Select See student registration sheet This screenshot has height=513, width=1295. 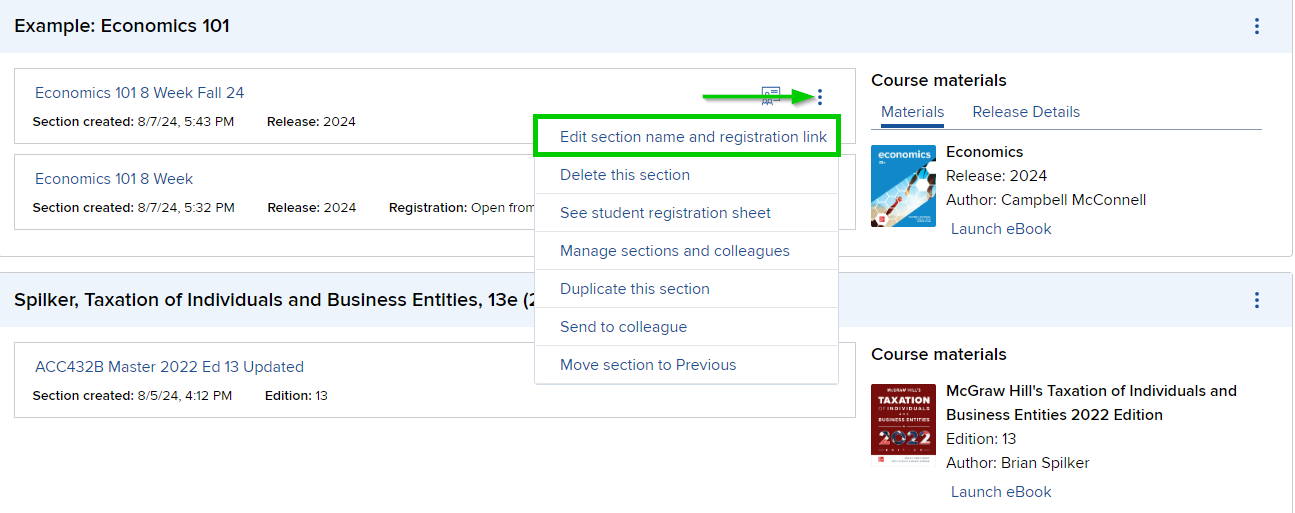(665, 213)
